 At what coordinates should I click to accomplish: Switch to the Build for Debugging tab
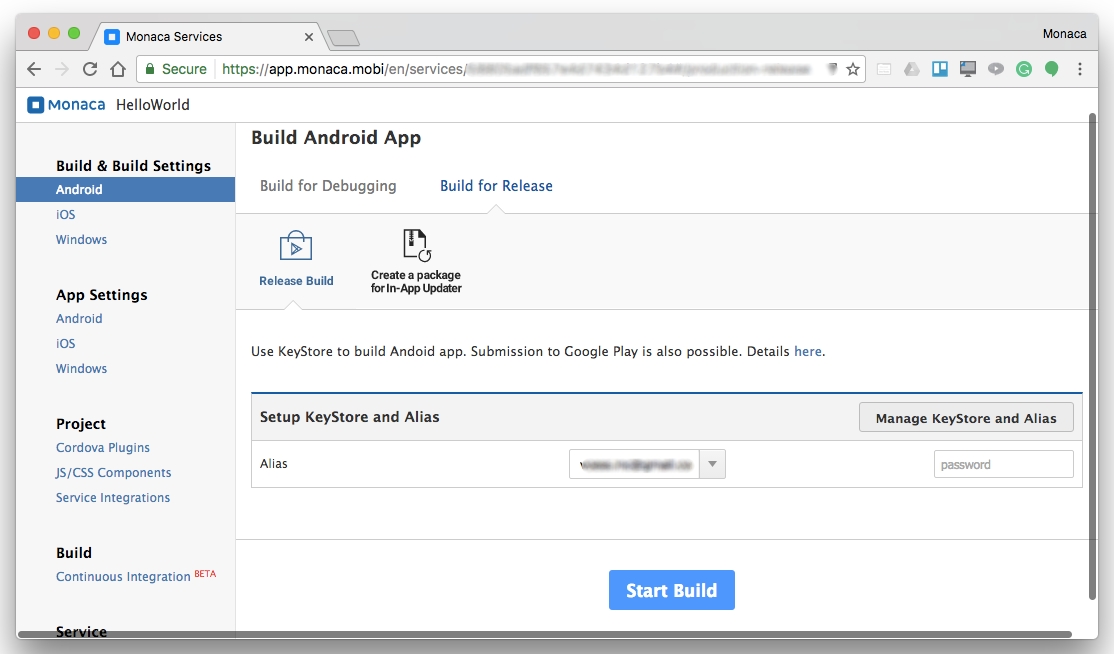coord(328,186)
